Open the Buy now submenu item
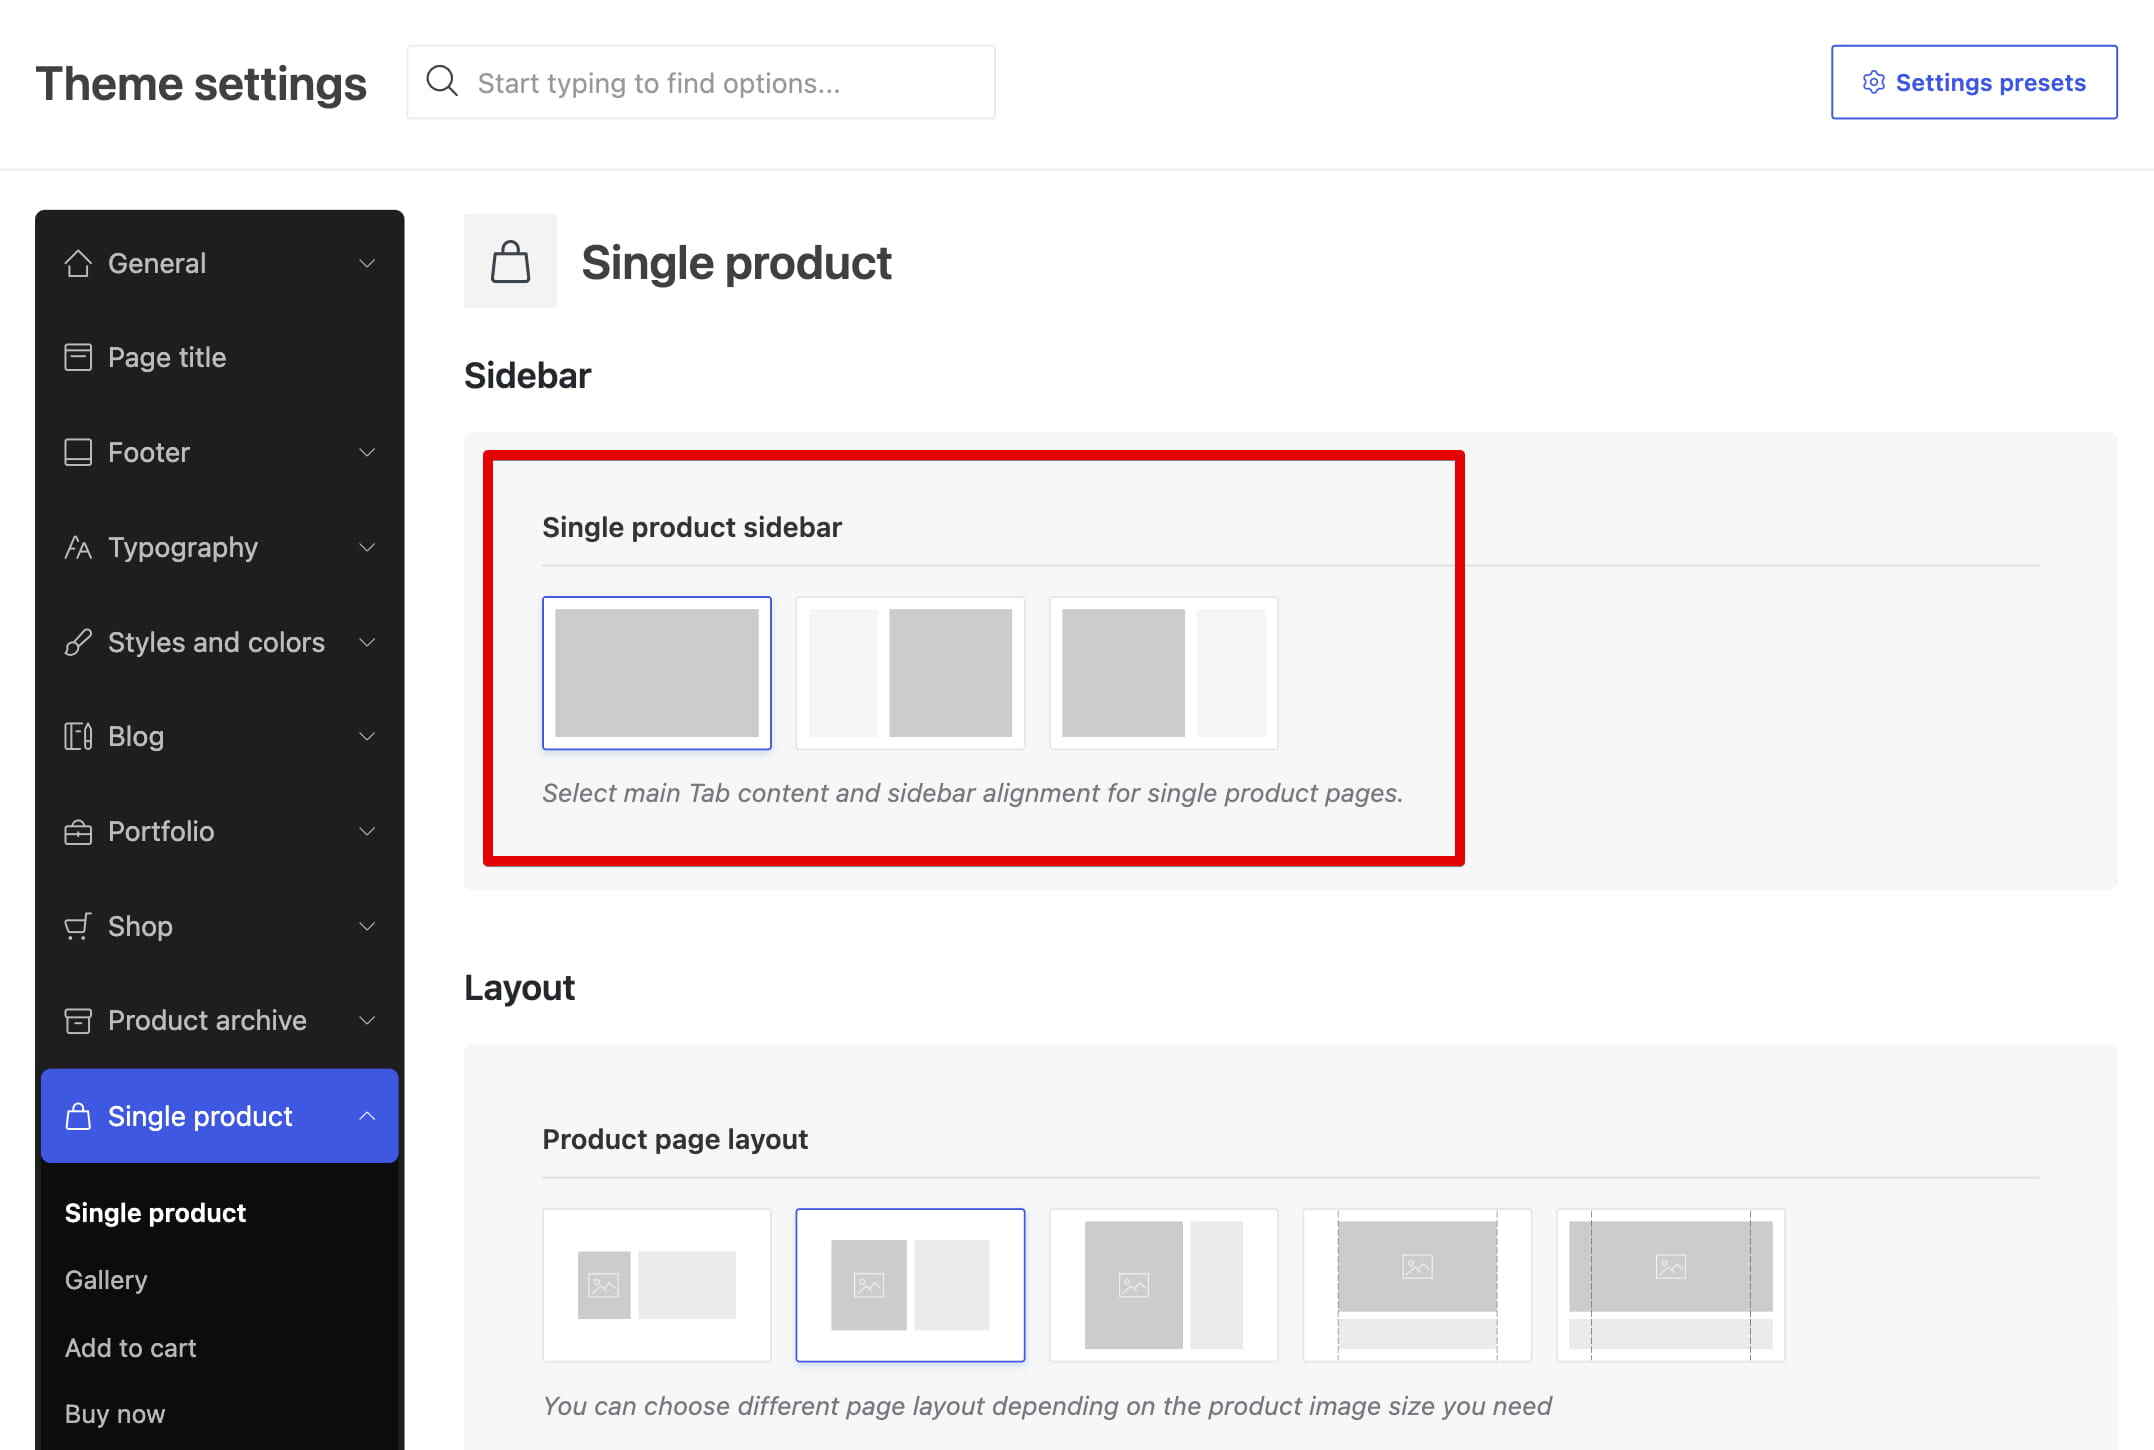 (x=115, y=1414)
